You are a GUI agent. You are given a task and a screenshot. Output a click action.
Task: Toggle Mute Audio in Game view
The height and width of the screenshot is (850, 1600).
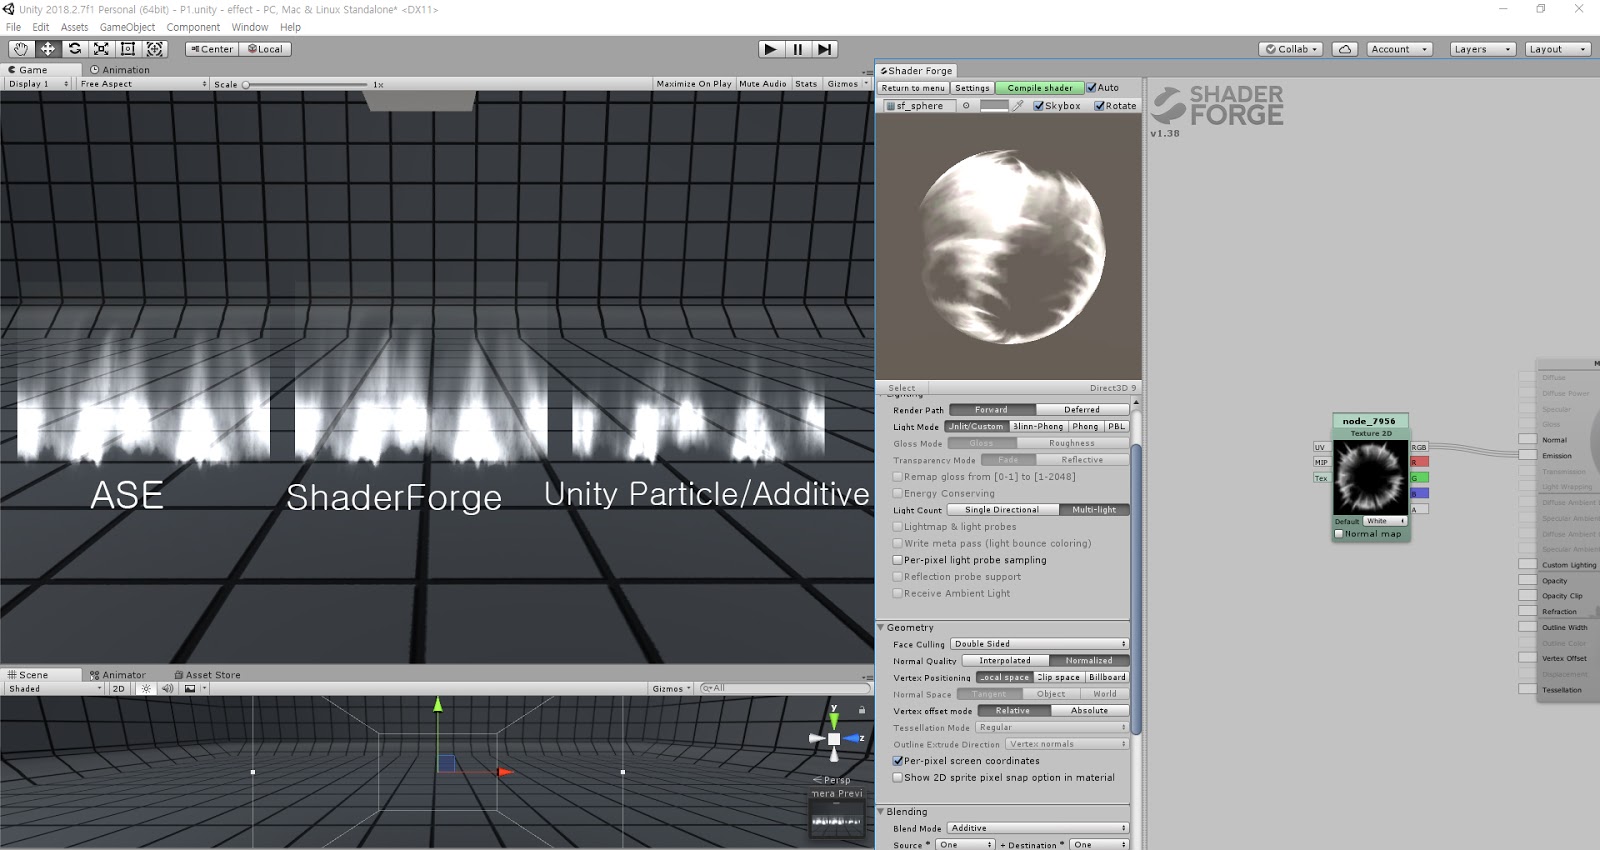click(x=763, y=84)
